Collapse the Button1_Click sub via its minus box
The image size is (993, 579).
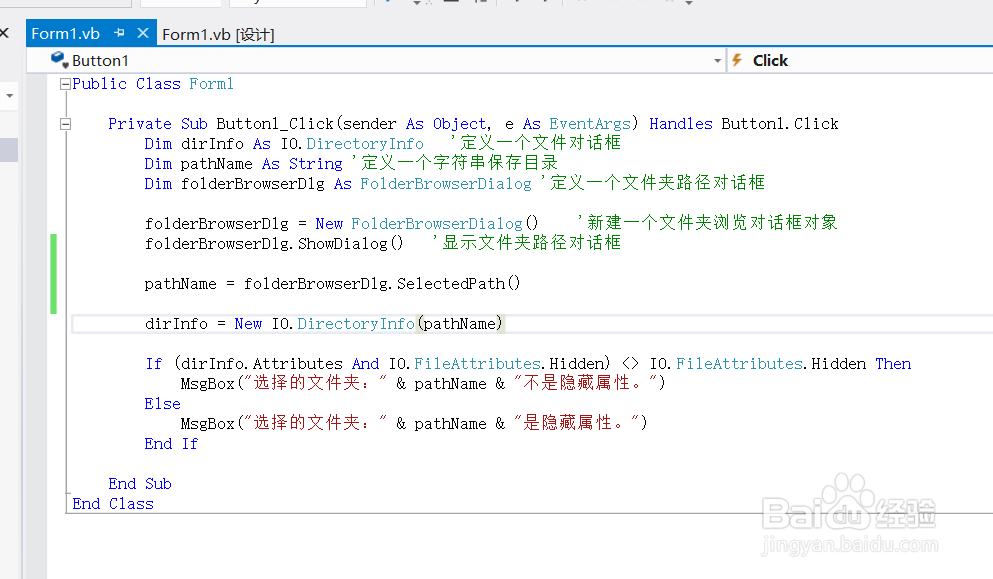click(x=64, y=123)
